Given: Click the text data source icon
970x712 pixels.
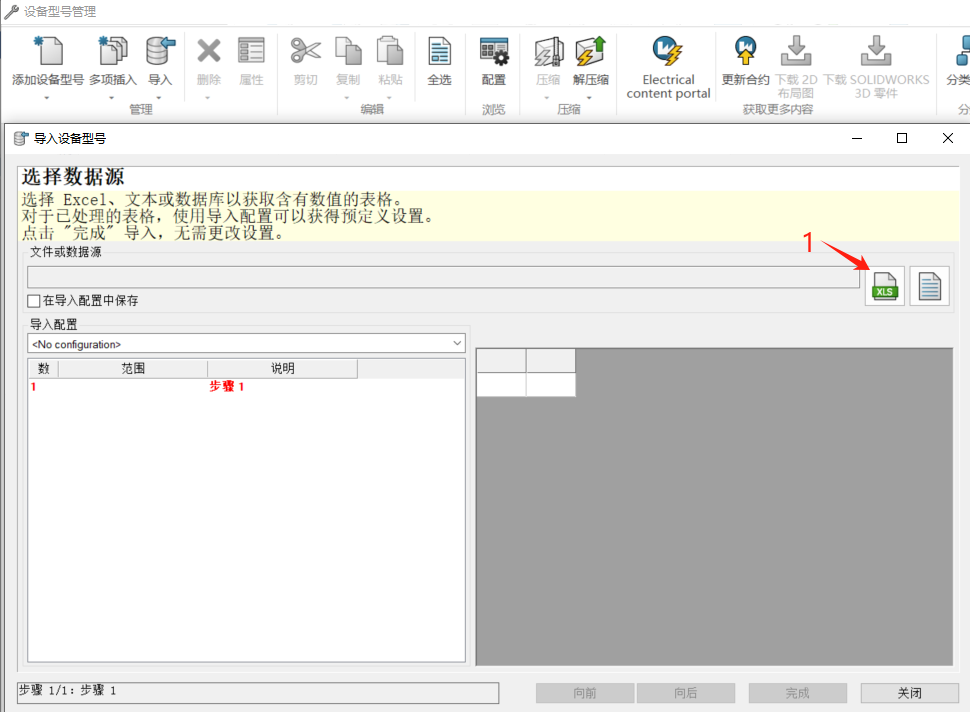Looking at the screenshot, I should click(x=929, y=287).
